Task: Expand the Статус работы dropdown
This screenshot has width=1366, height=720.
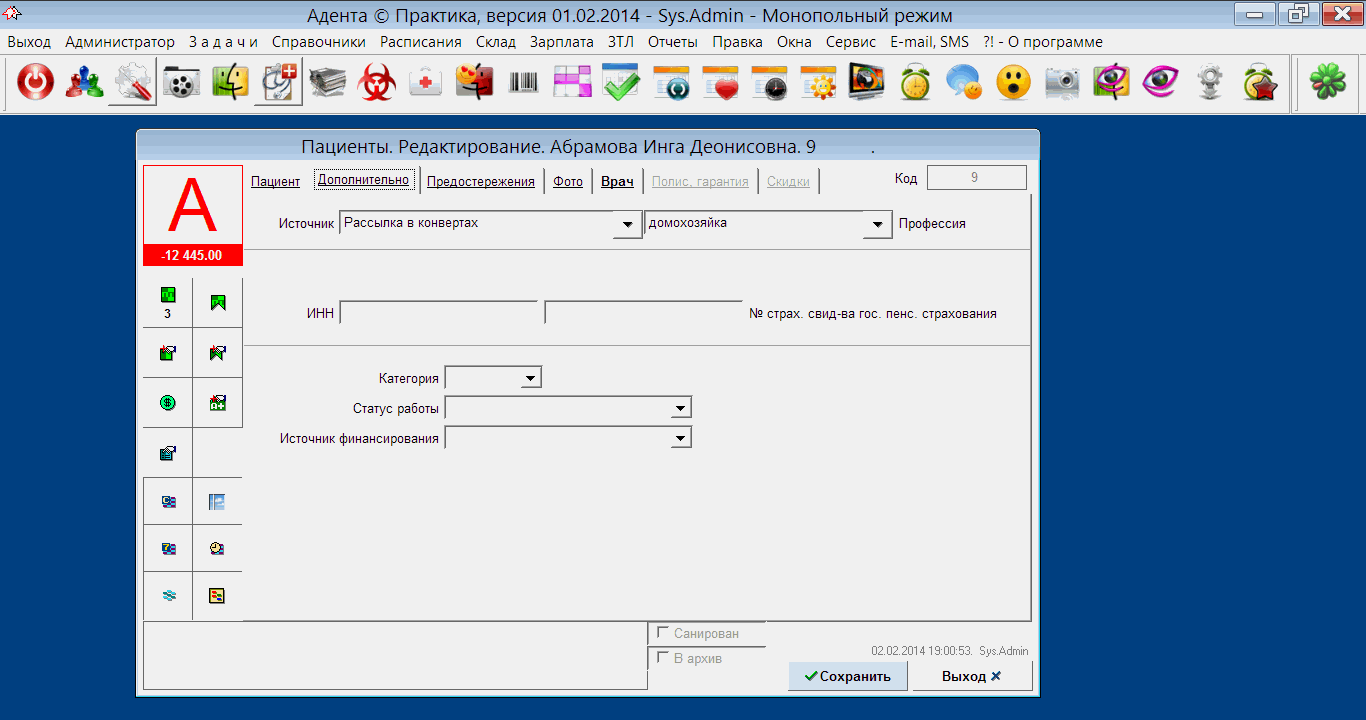Action: point(680,408)
